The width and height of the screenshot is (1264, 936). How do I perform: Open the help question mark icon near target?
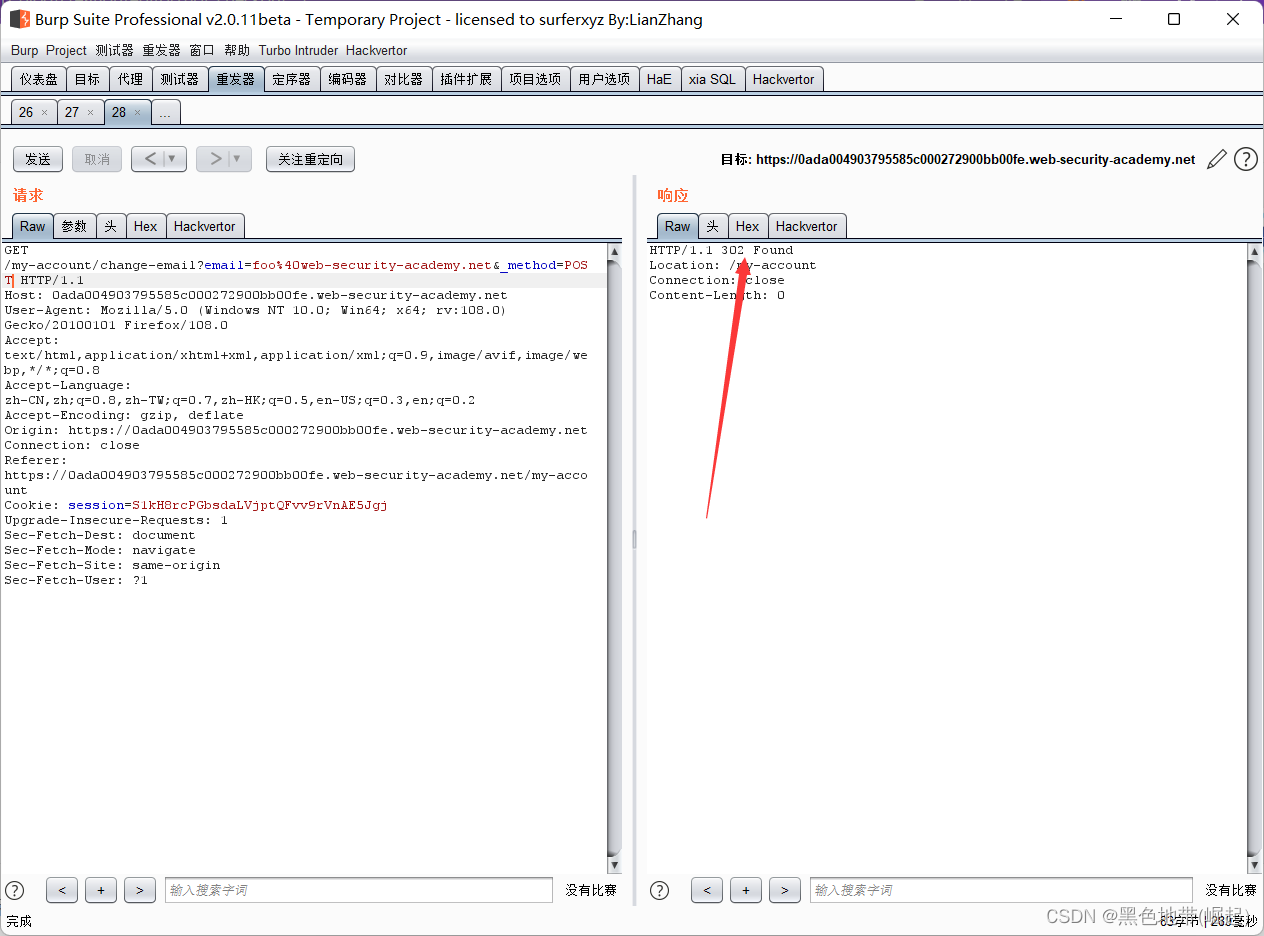click(x=1245, y=158)
